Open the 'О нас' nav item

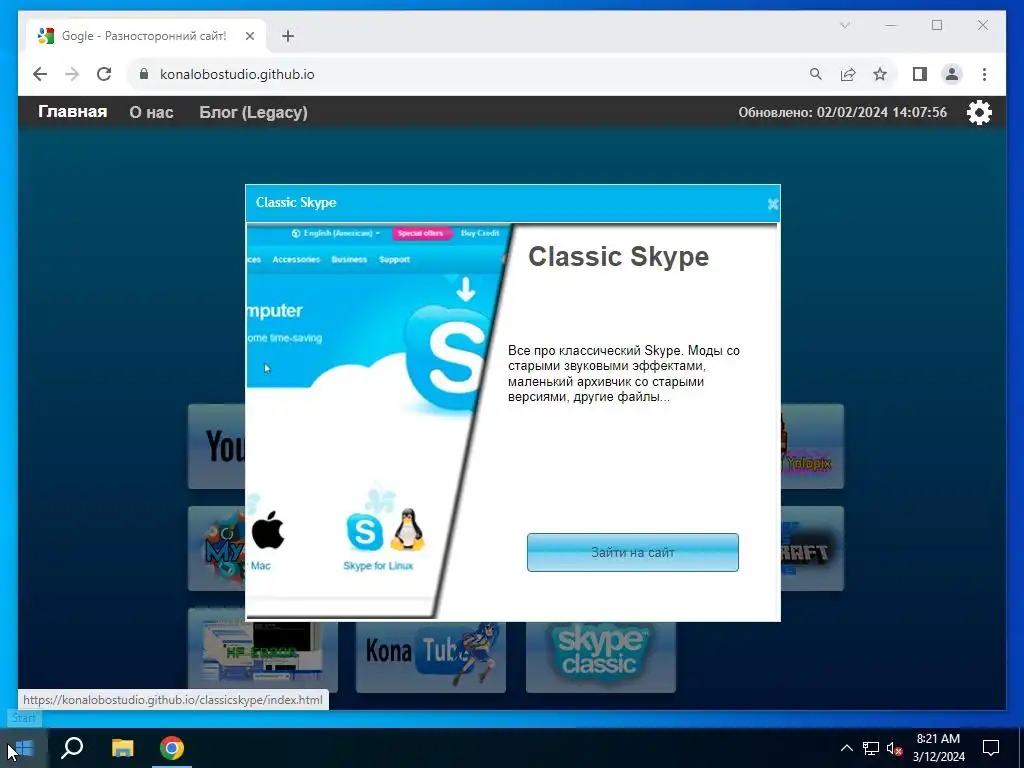pos(152,112)
